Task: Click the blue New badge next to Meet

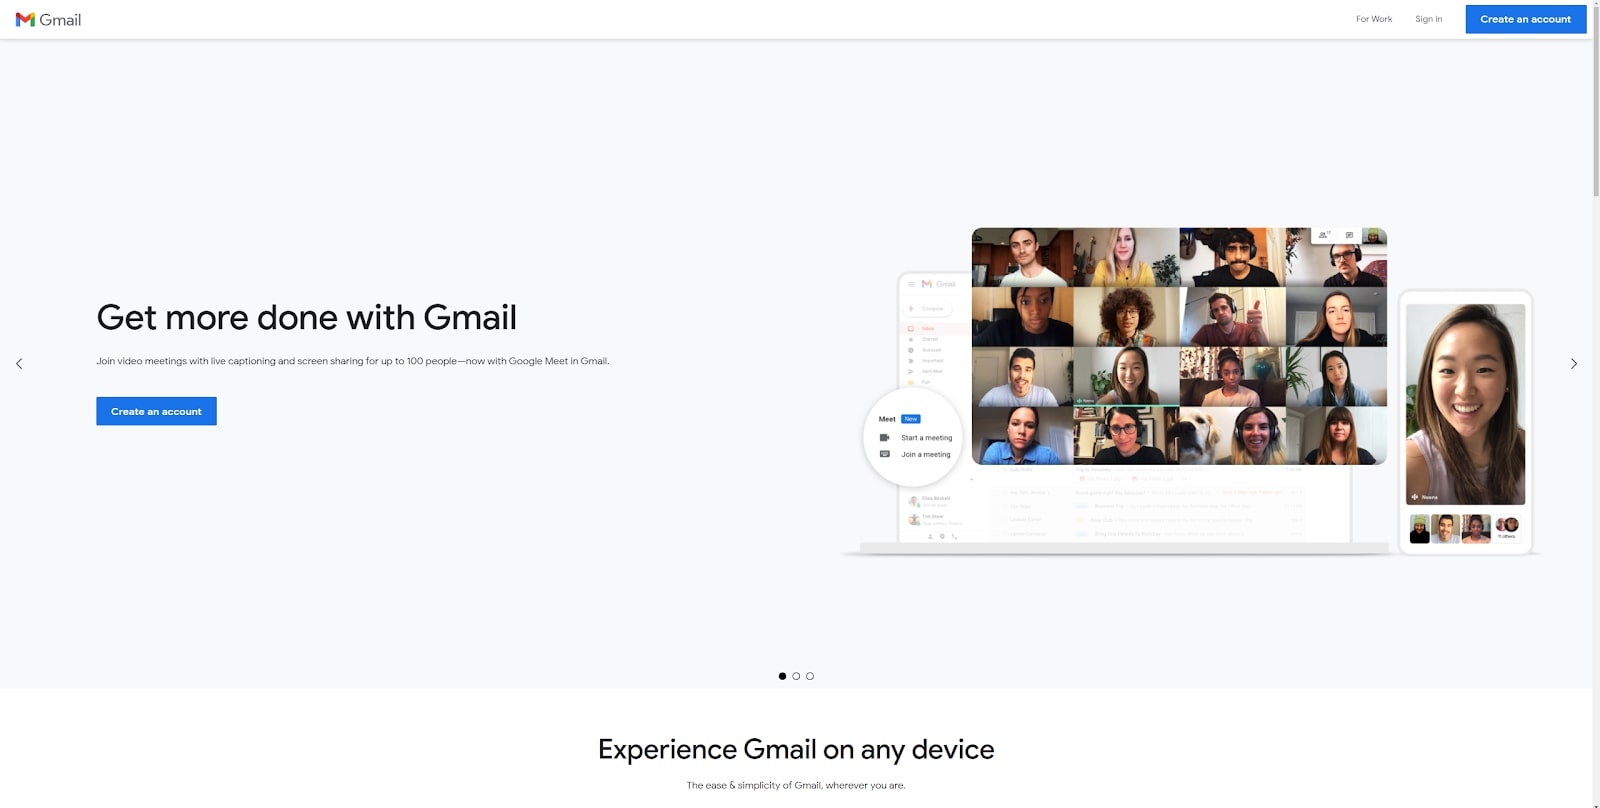Action: [911, 419]
